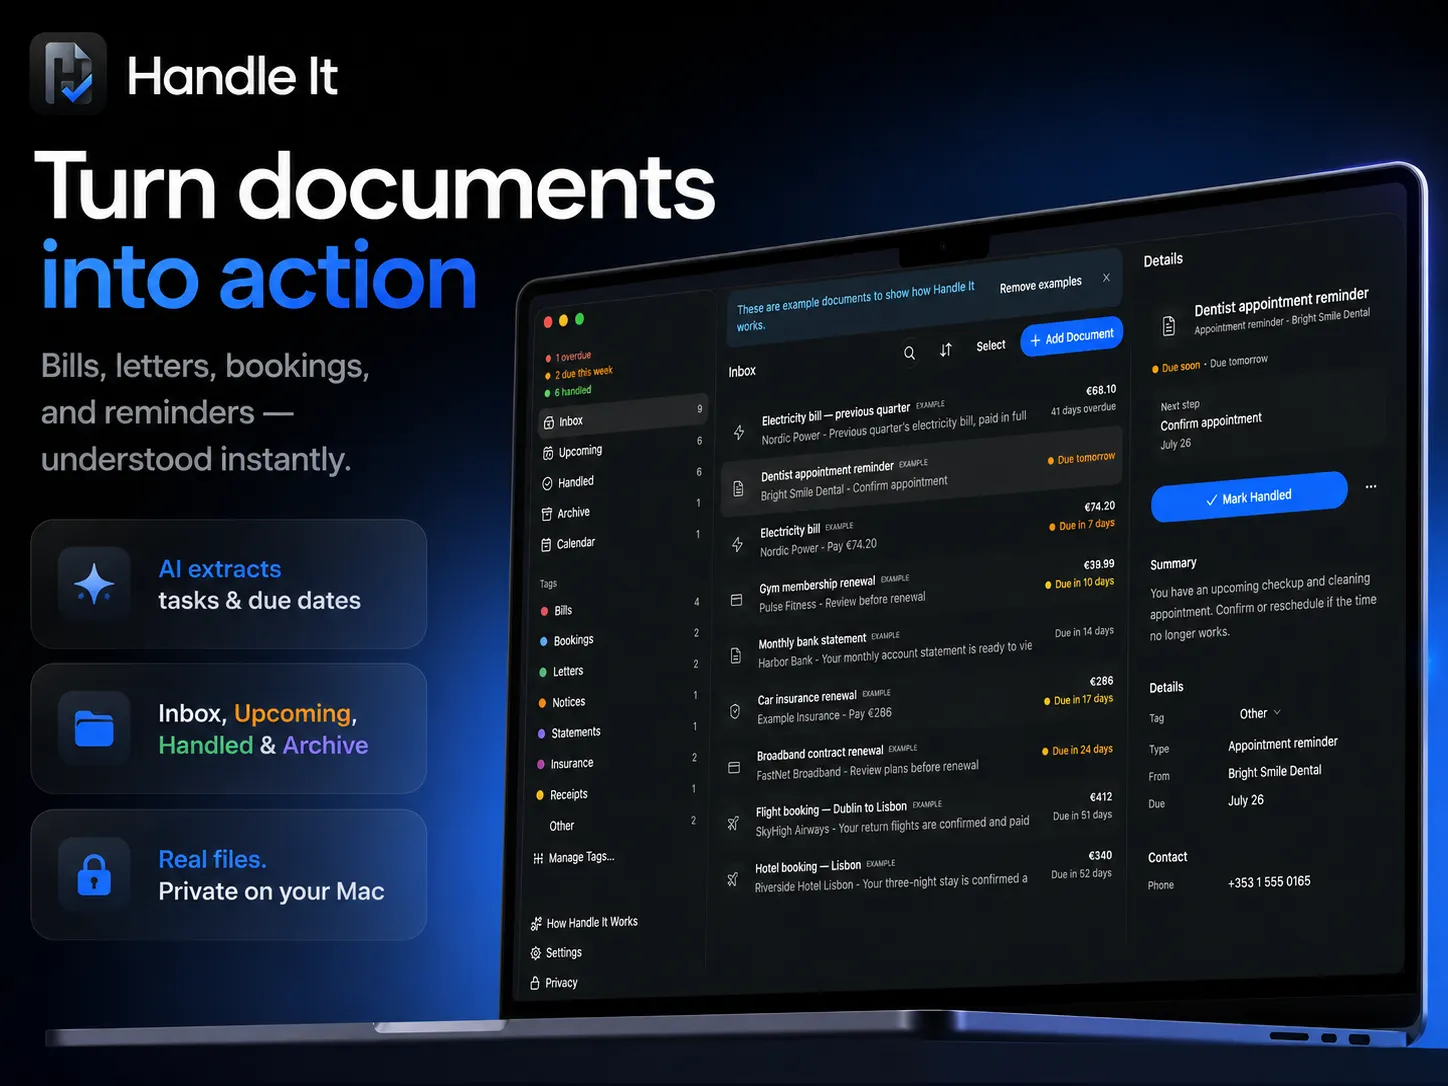
Task: Click the red Bills tag dot
Action: tap(544, 611)
